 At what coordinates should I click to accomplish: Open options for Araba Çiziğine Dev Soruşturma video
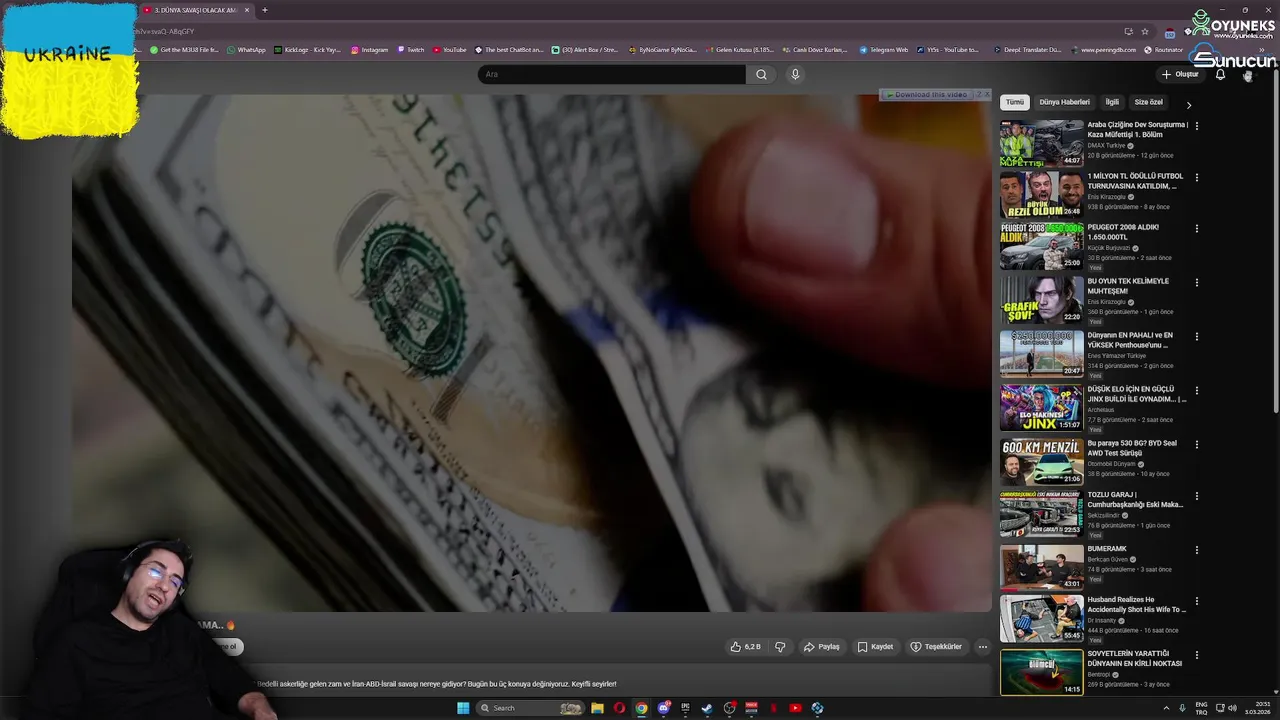(1196, 126)
